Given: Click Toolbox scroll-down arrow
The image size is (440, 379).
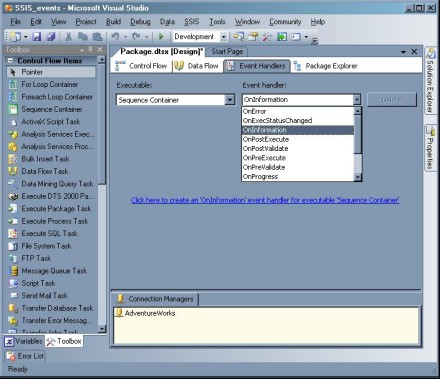Looking at the screenshot, I should pyautogui.click(x=102, y=329).
